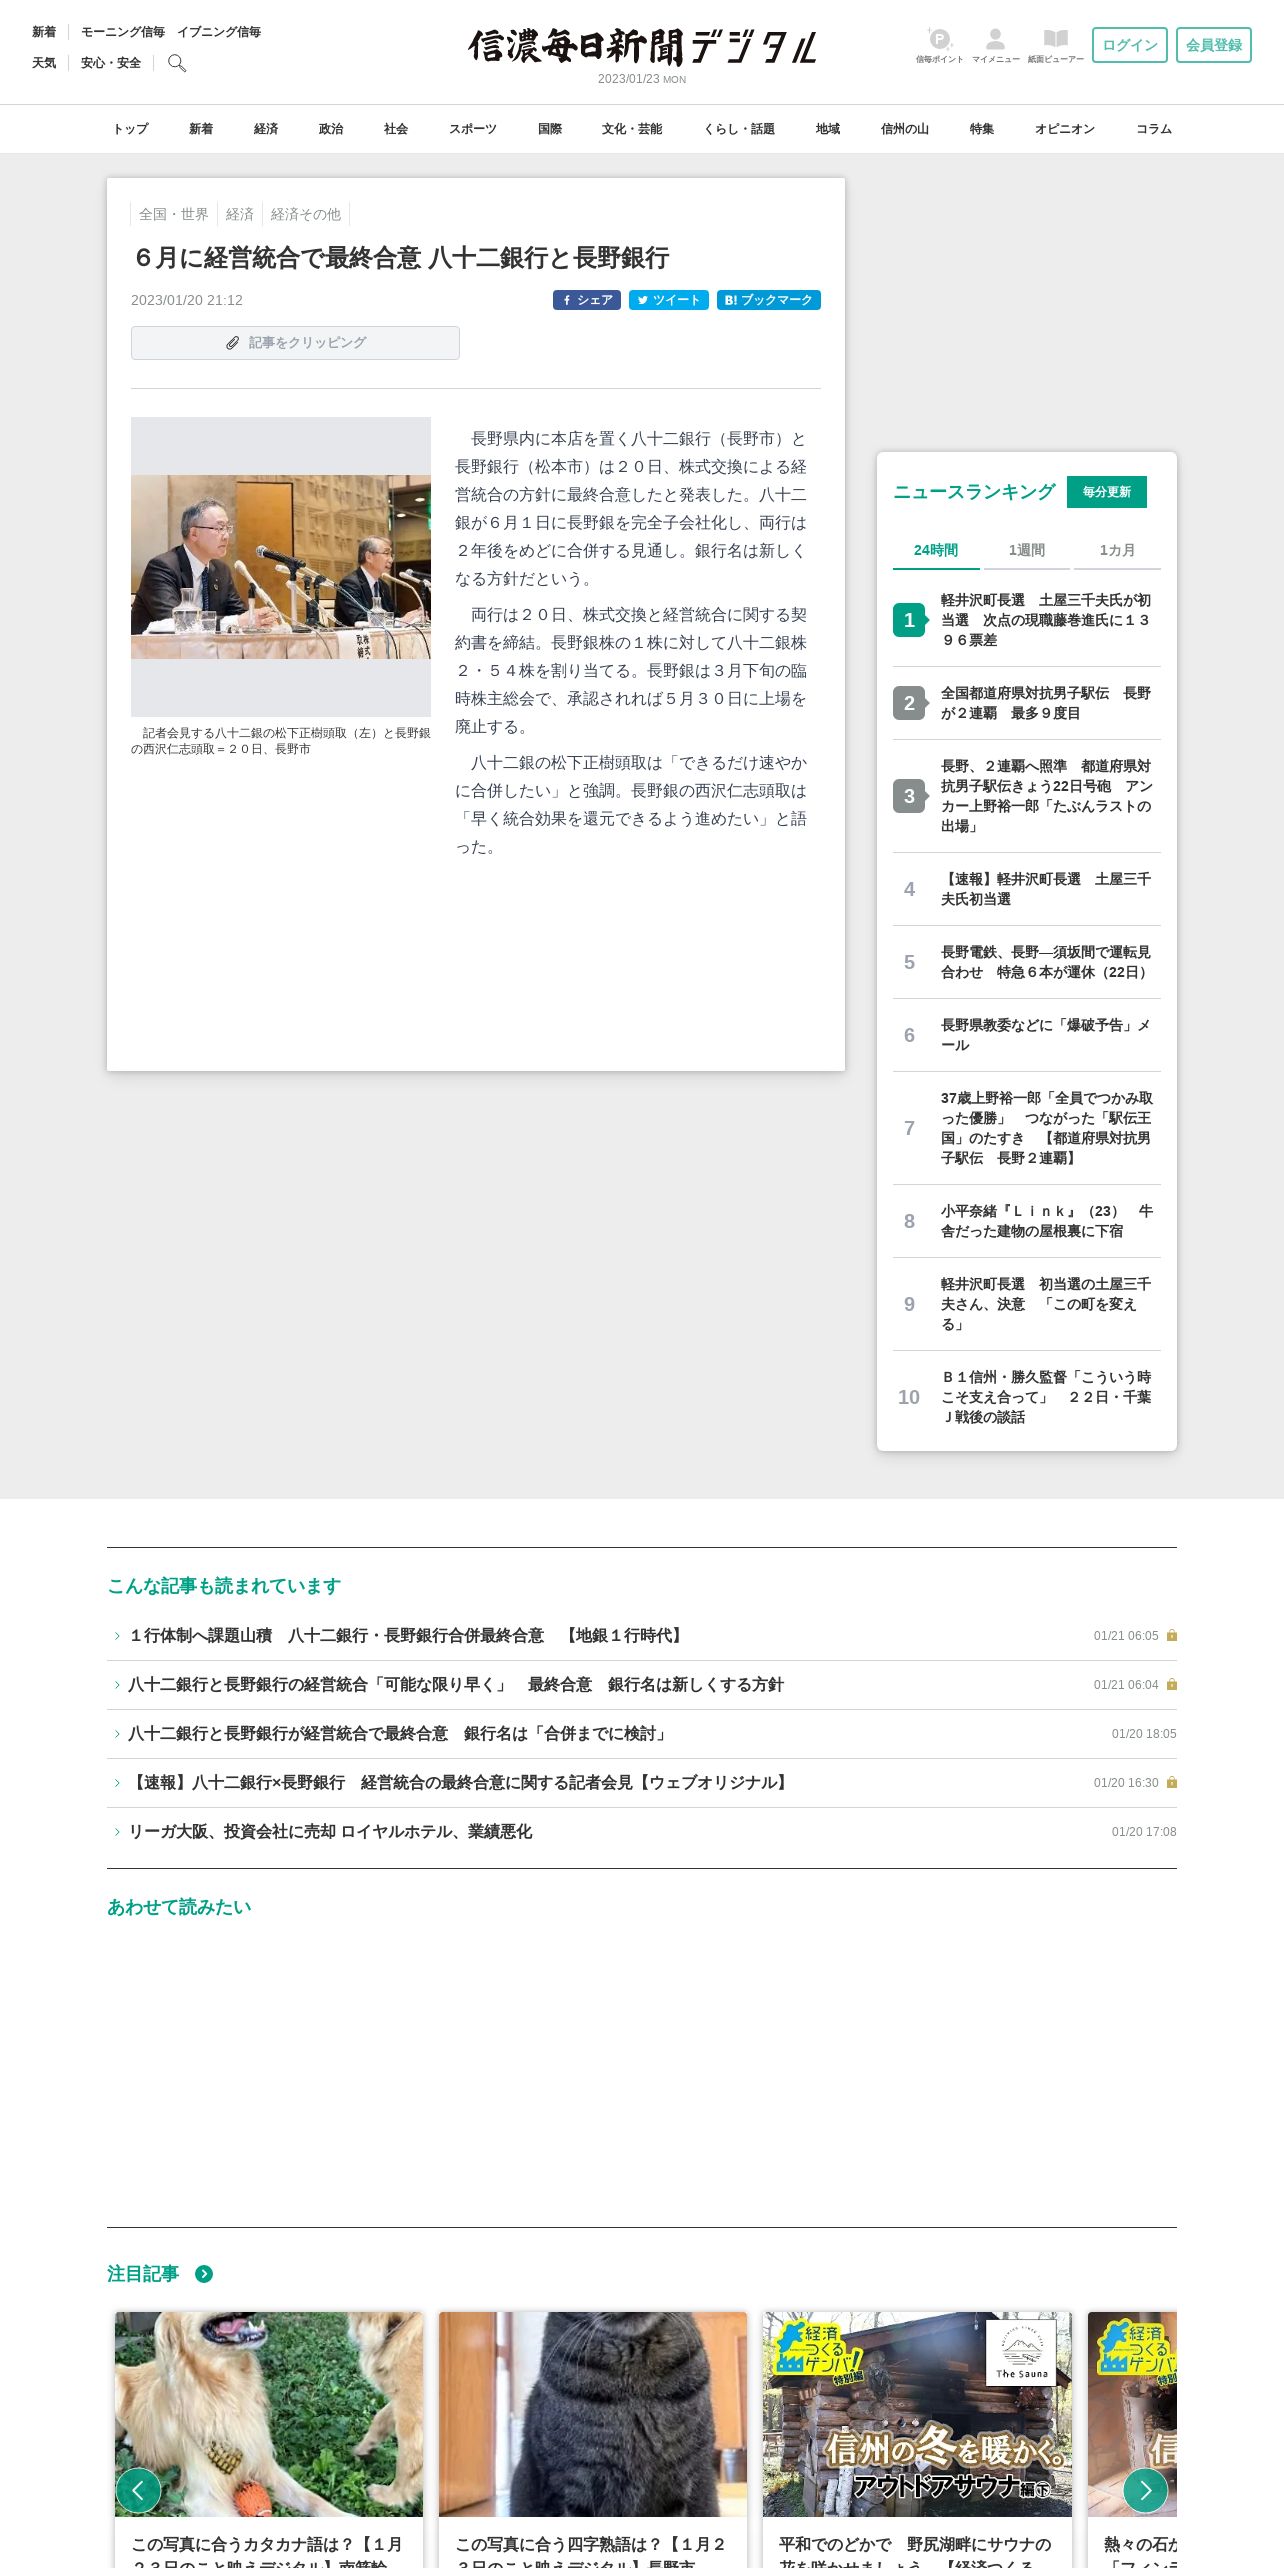Open rank 2 article 全国都道府県対抗男子駅伝

point(1027,703)
